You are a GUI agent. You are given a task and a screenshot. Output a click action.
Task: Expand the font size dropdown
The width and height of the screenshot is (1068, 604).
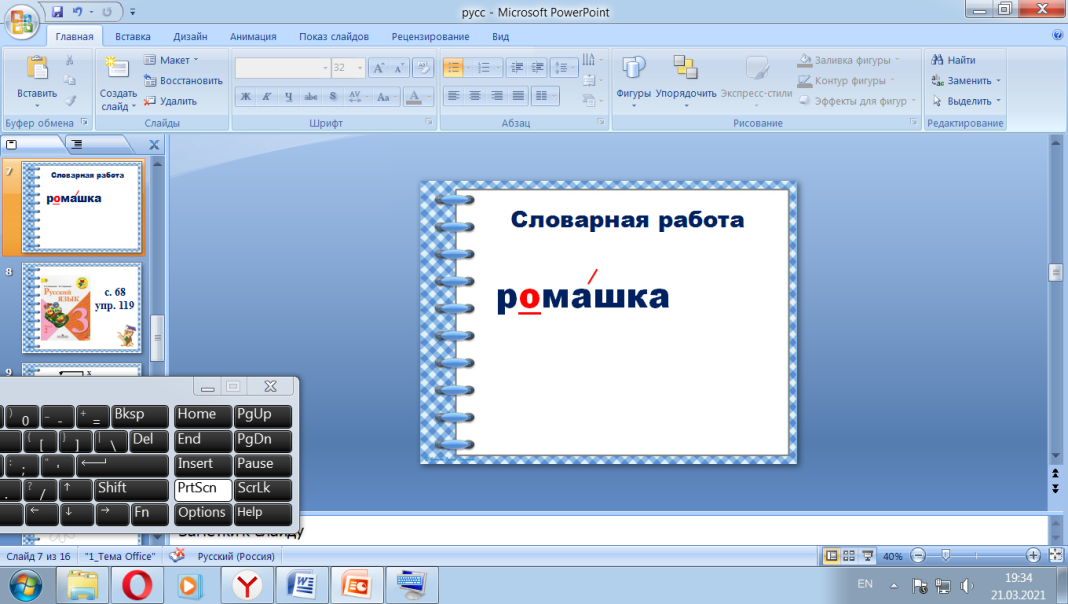tap(361, 68)
